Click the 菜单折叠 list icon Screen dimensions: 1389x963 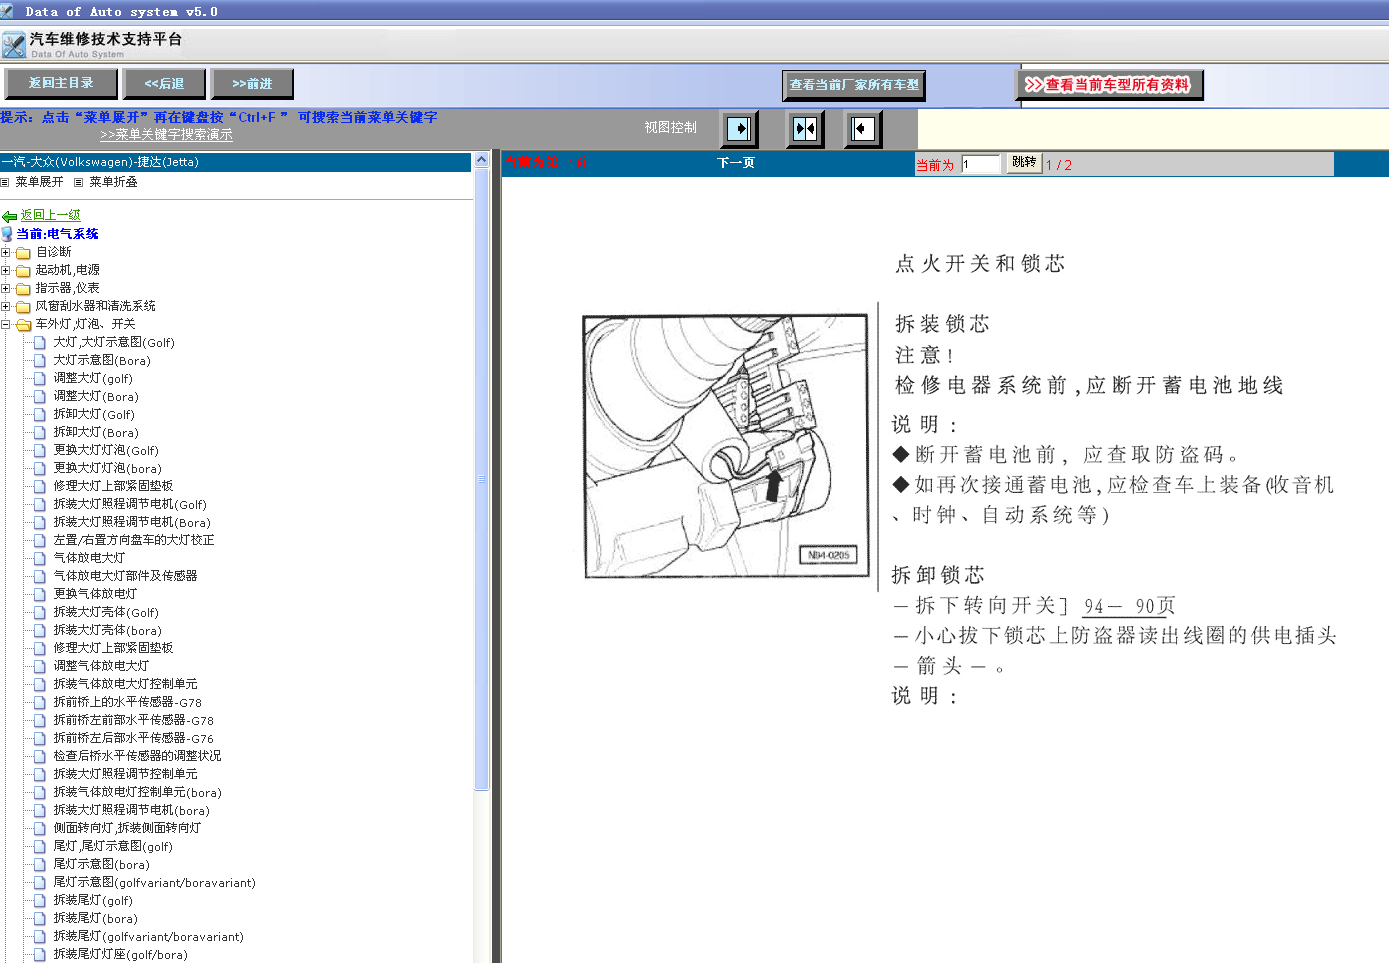pyautogui.click(x=79, y=182)
